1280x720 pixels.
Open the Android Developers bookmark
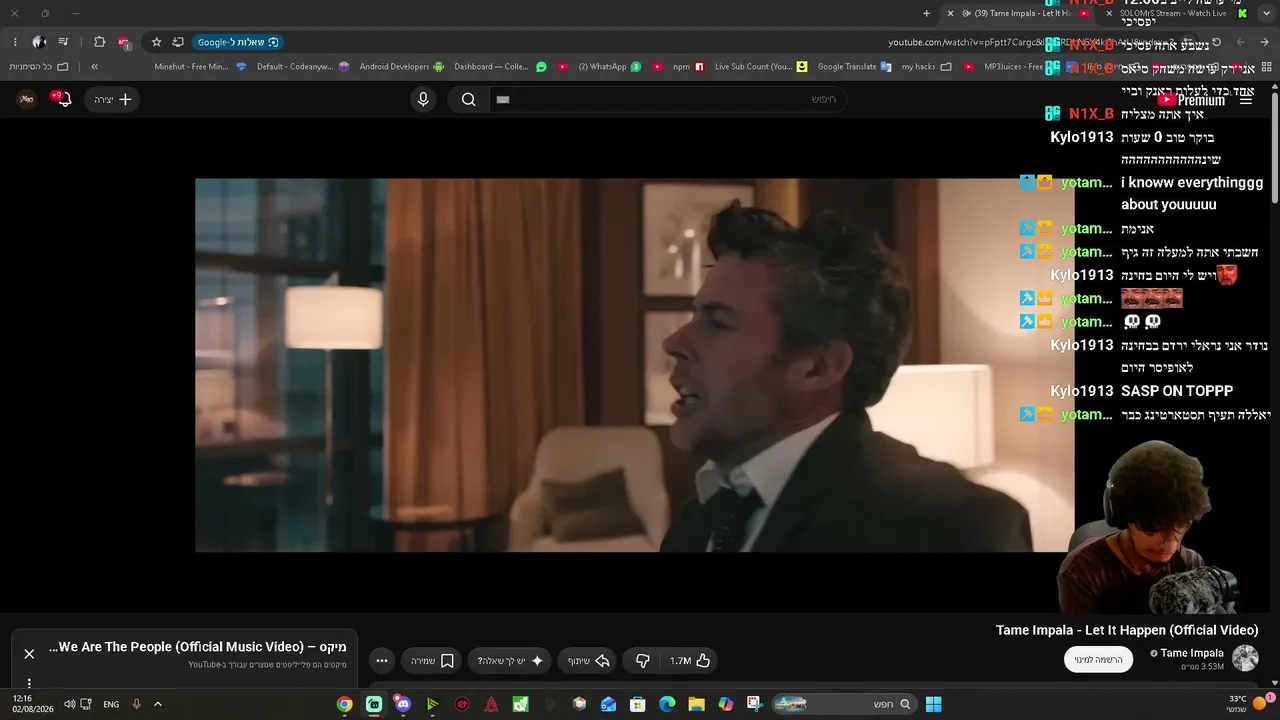coord(402,67)
